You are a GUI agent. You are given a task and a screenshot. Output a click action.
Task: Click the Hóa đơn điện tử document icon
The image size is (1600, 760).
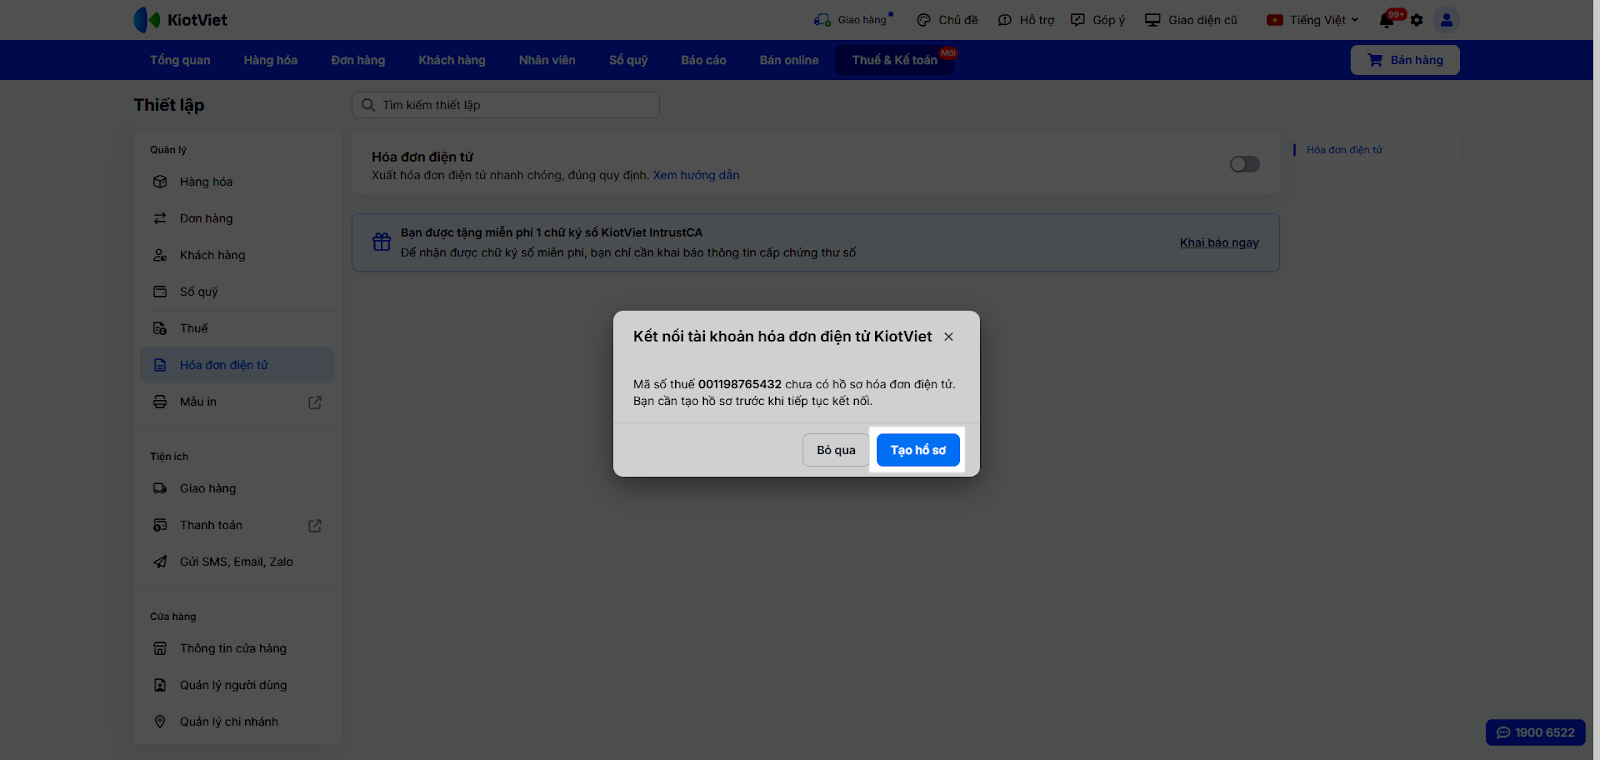(160, 365)
